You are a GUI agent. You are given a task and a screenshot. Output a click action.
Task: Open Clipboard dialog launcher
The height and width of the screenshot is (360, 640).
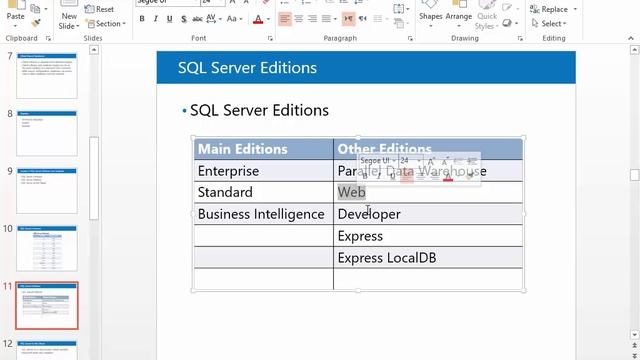(48, 38)
